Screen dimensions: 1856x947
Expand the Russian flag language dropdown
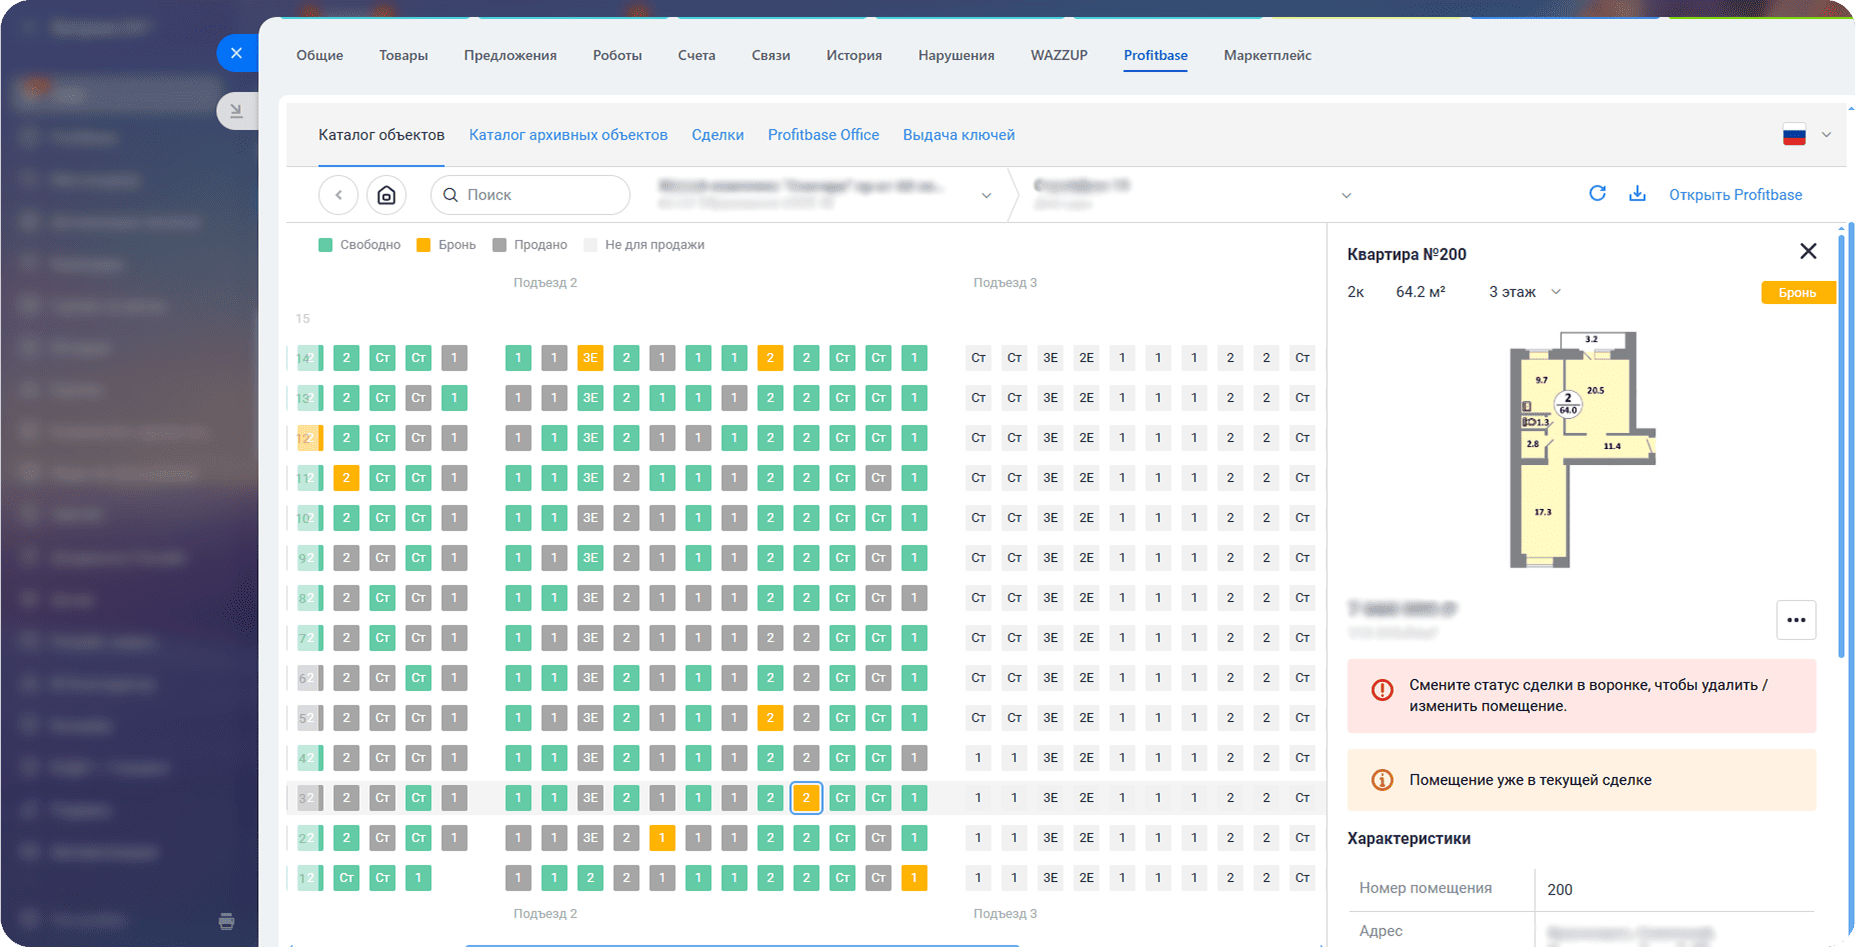pyautogui.click(x=1808, y=135)
